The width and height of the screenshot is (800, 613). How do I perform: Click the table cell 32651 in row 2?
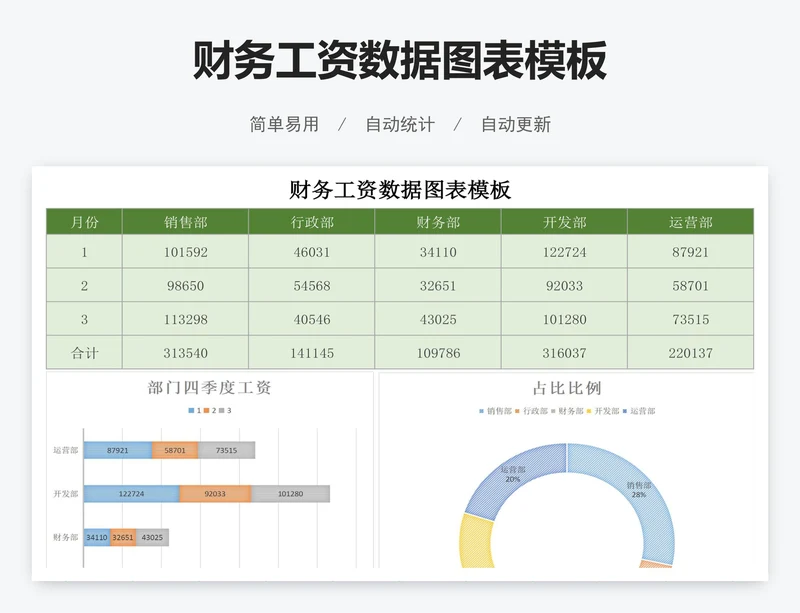(x=438, y=285)
